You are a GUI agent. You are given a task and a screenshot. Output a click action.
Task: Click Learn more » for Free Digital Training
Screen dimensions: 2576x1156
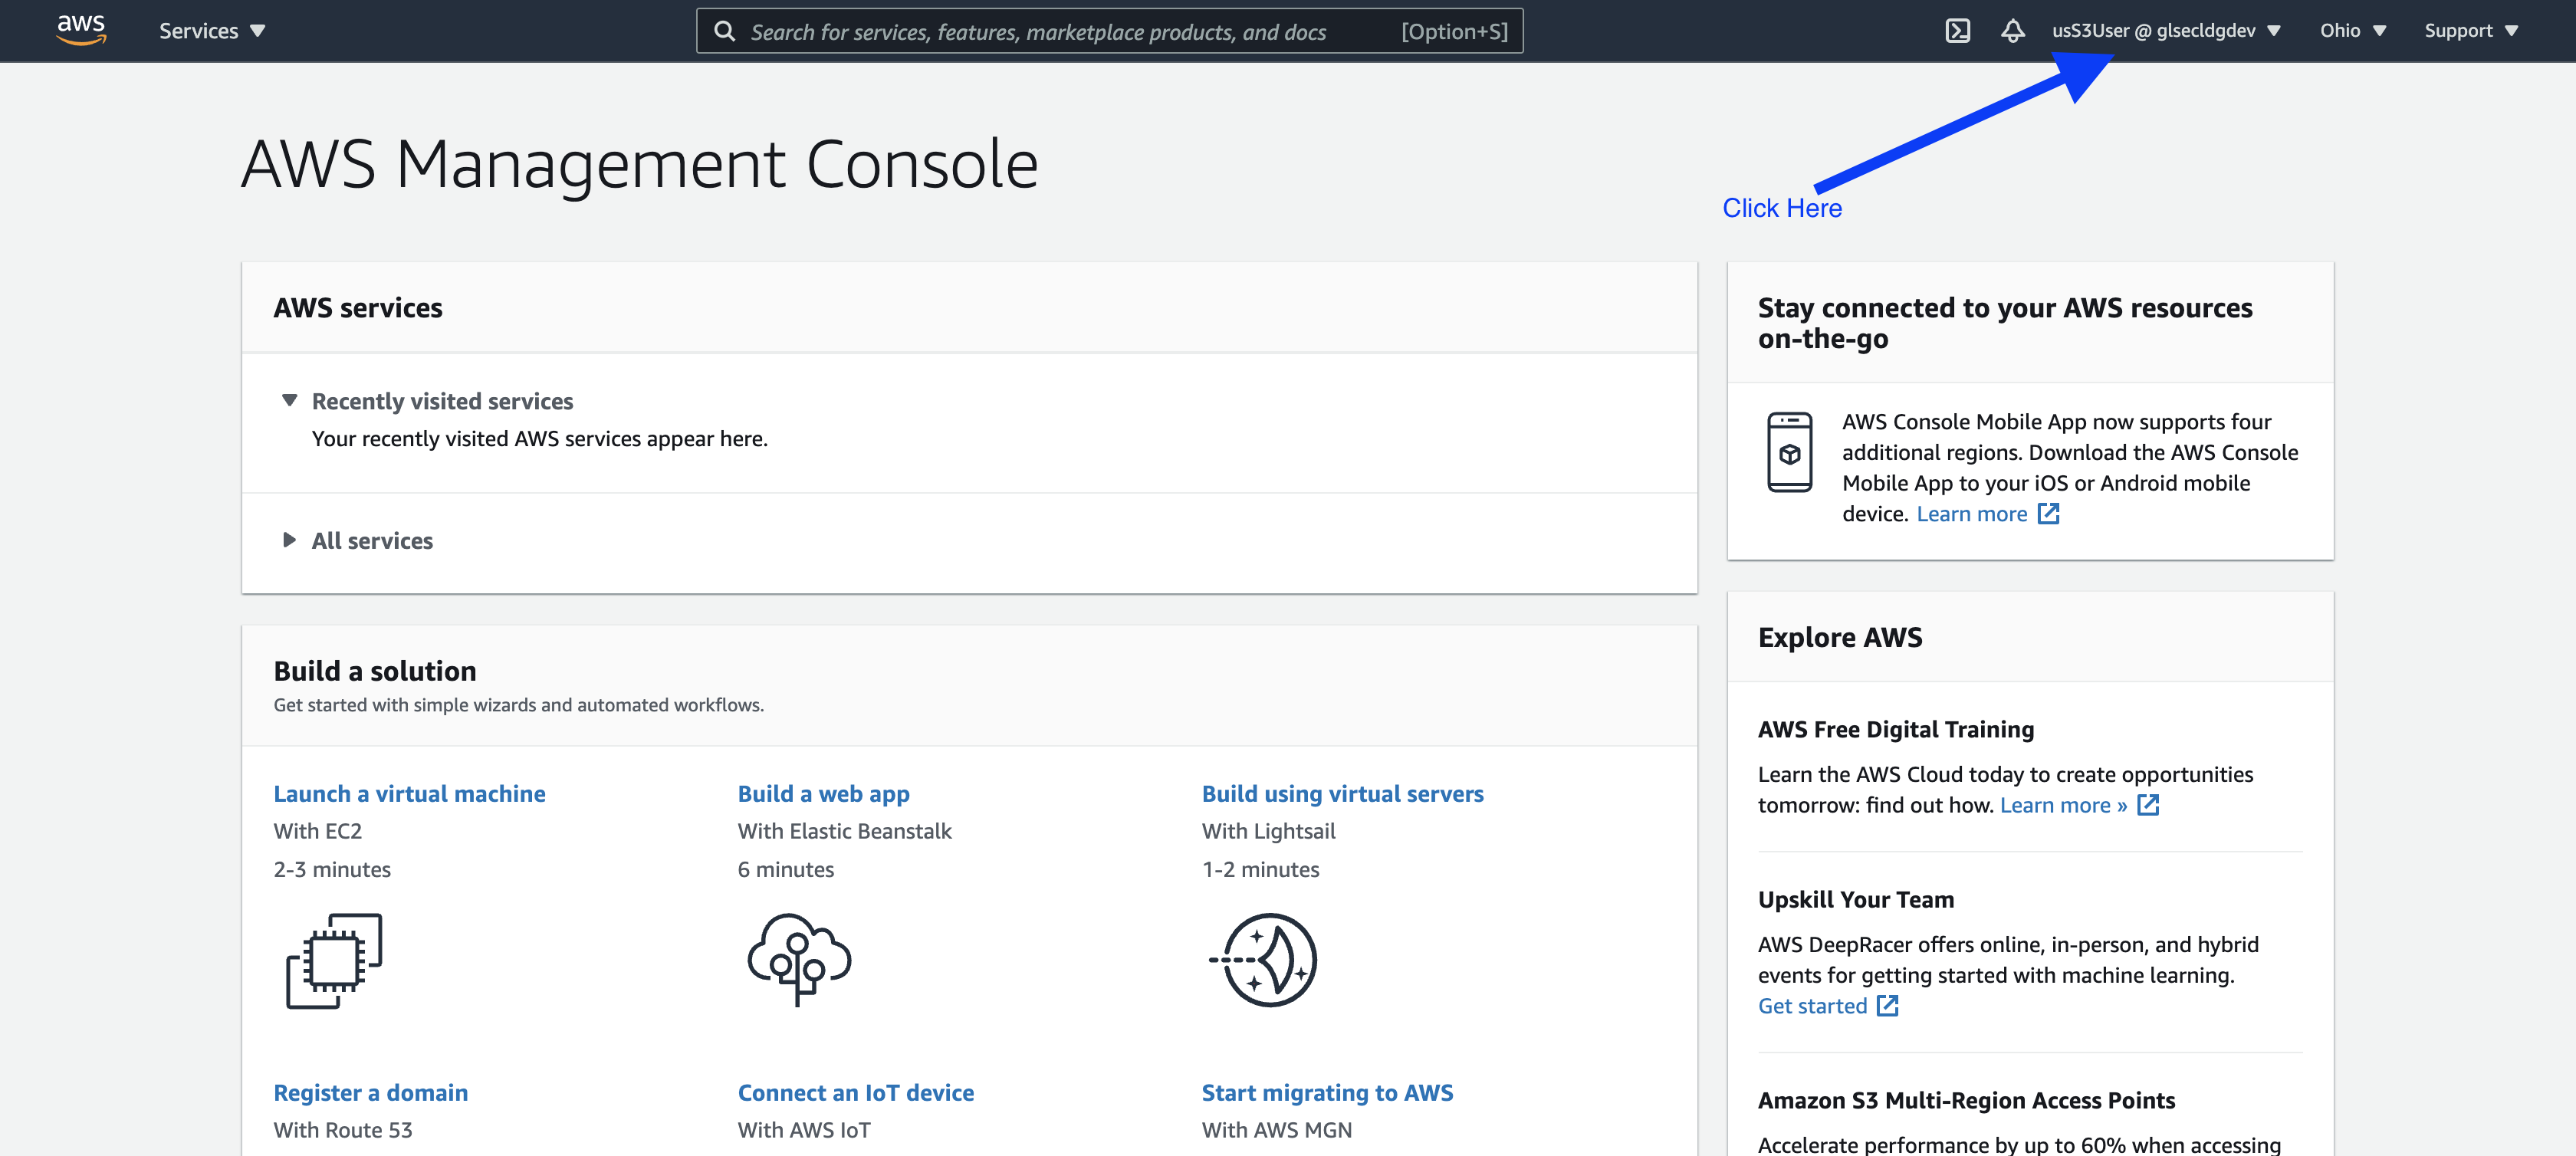(2063, 805)
